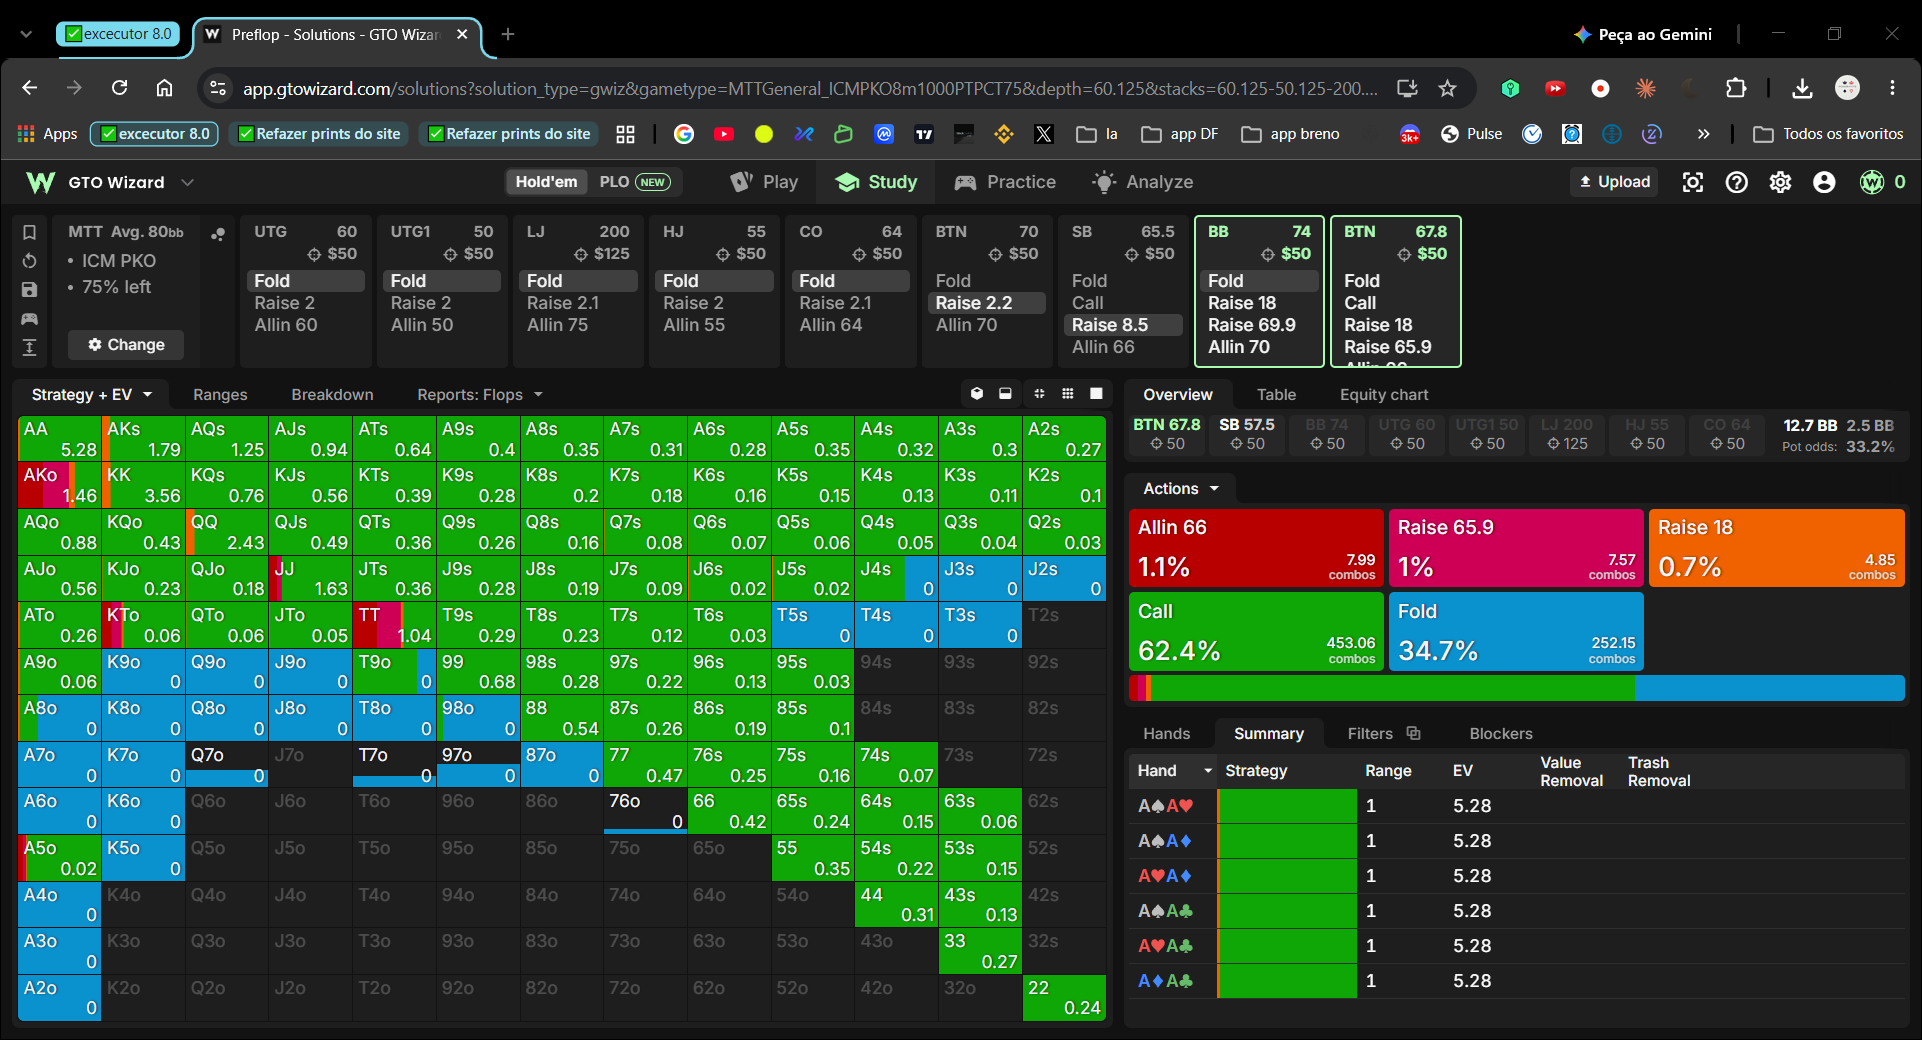
Task: Expand the GTO Wizard logo menu chevron
Action: (x=187, y=182)
